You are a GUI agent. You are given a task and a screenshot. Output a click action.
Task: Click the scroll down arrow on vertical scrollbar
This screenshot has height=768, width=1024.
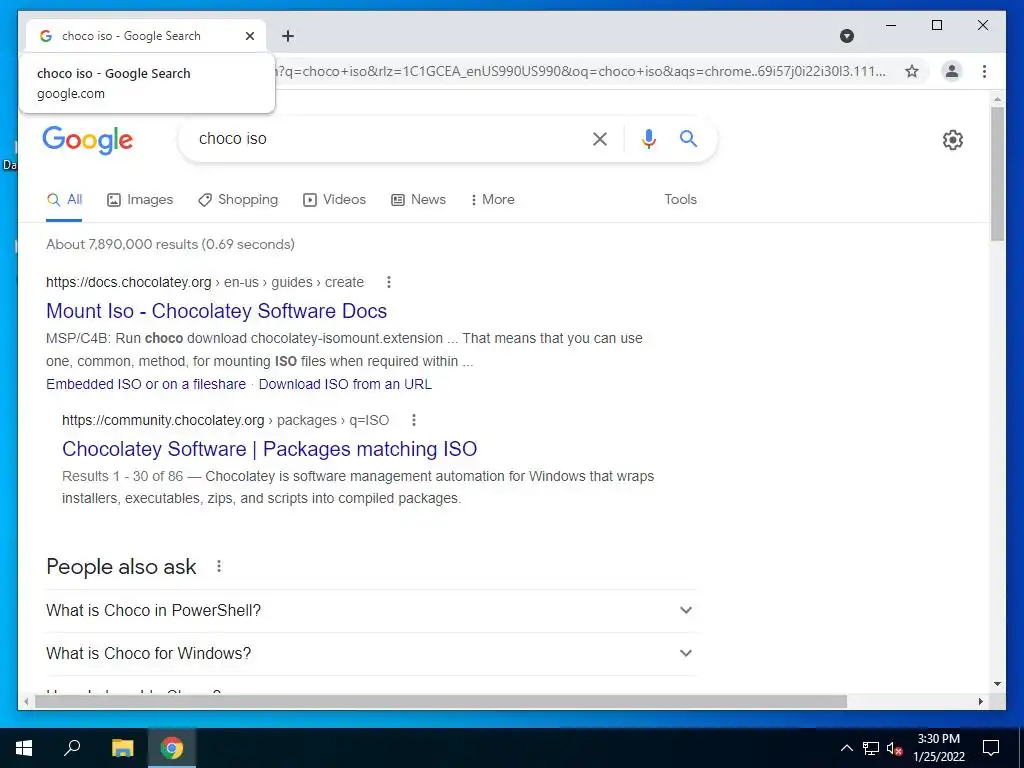pyautogui.click(x=997, y=684)
